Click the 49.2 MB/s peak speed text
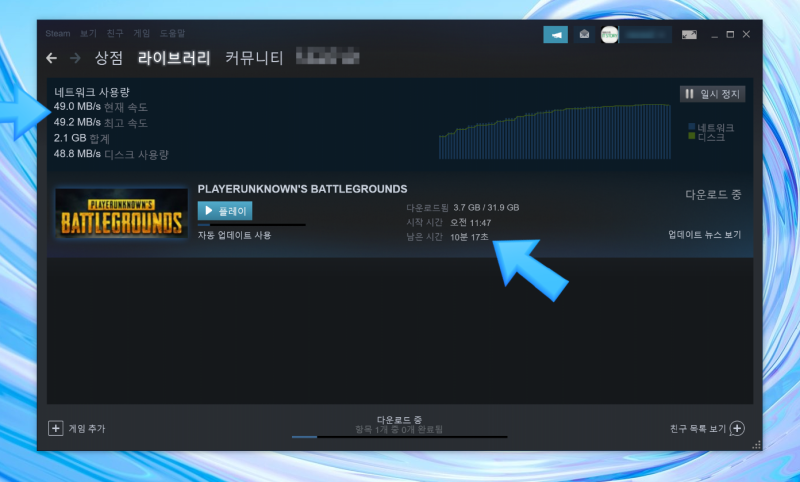 [101, 122]
